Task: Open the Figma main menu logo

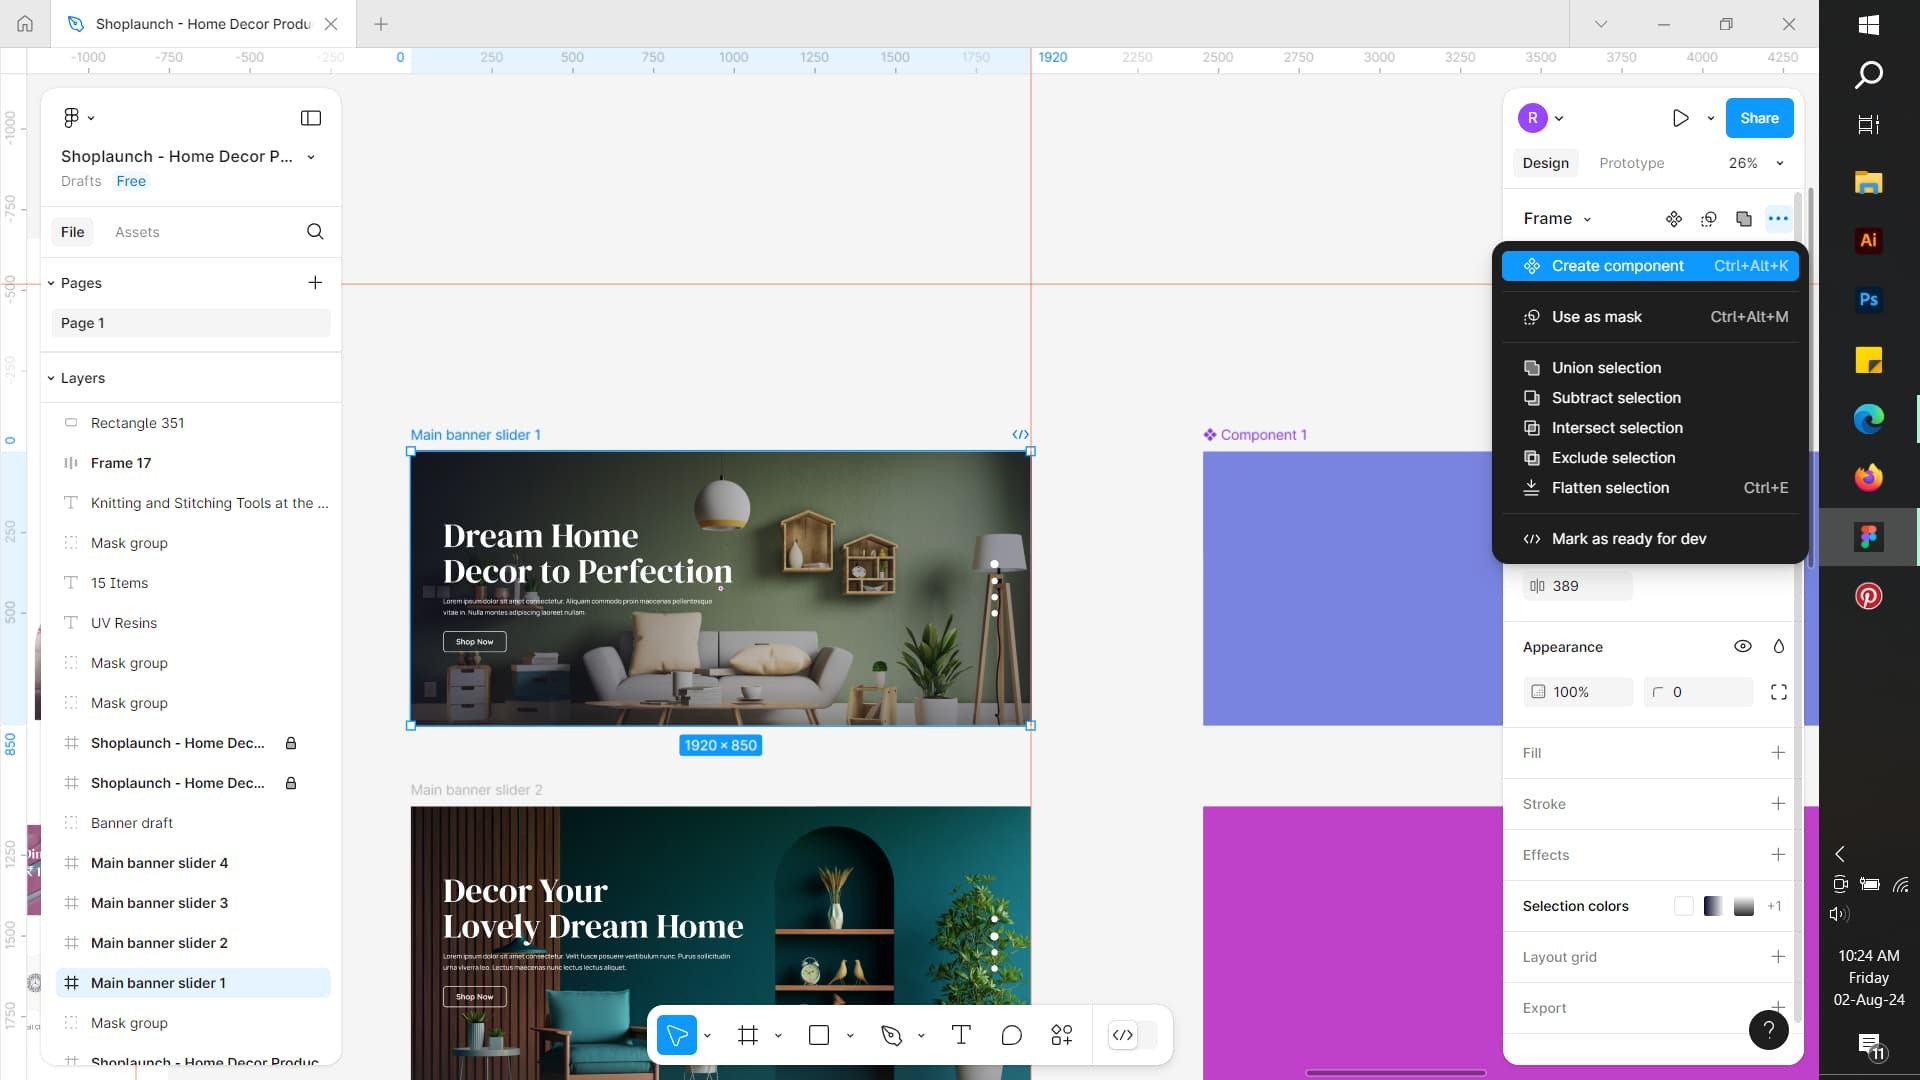Action: click(x=71, y=118)
